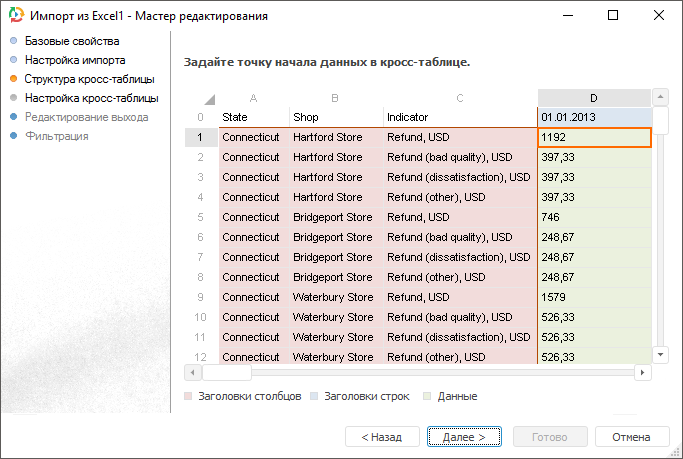Select row 5 header number
The image size is (683, 459).
(x=201, y=217)
